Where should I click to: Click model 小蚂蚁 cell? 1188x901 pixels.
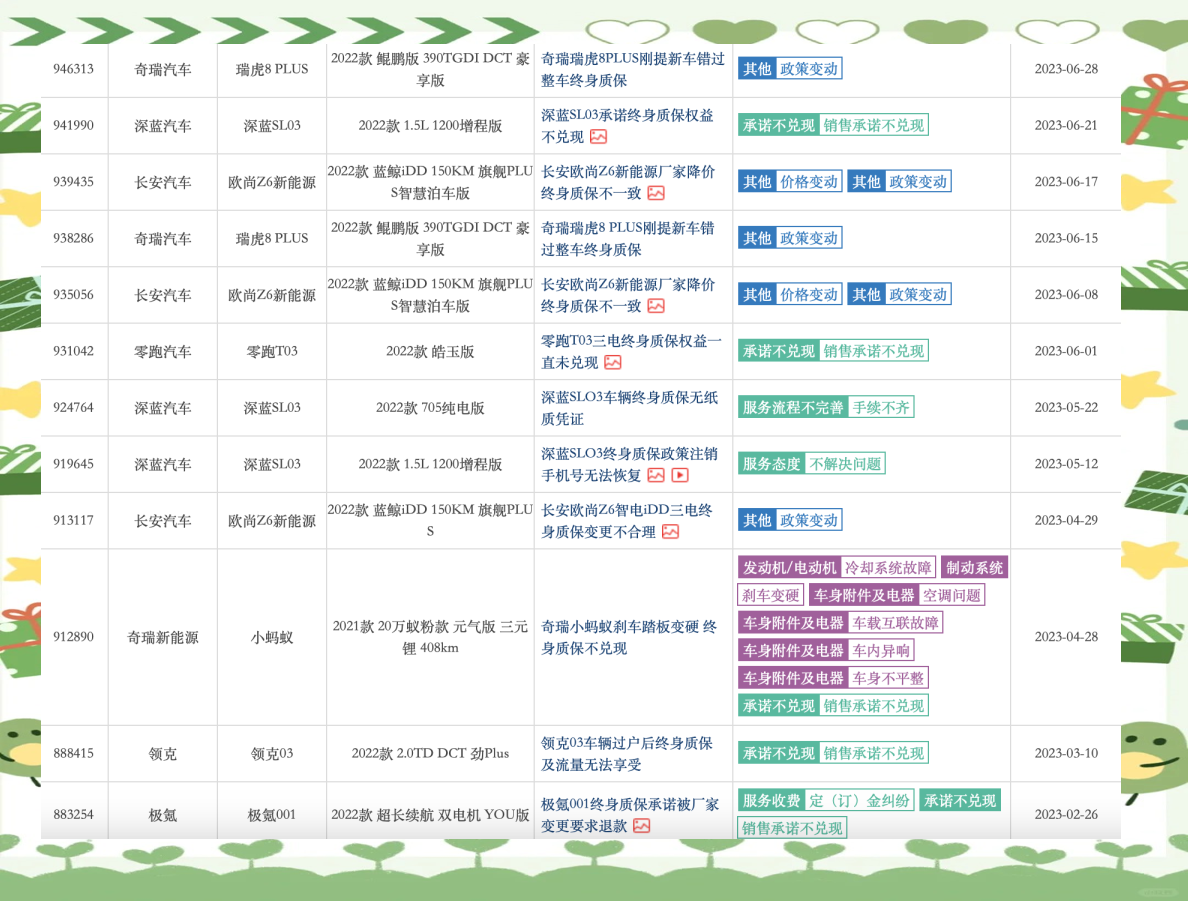(x=272, y=637)
